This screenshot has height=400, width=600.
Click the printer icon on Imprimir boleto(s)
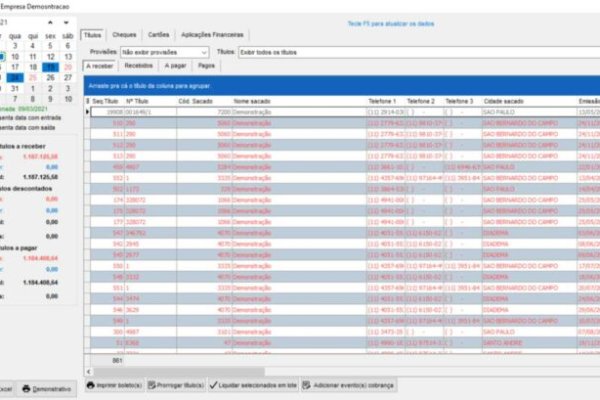(91, 385)
